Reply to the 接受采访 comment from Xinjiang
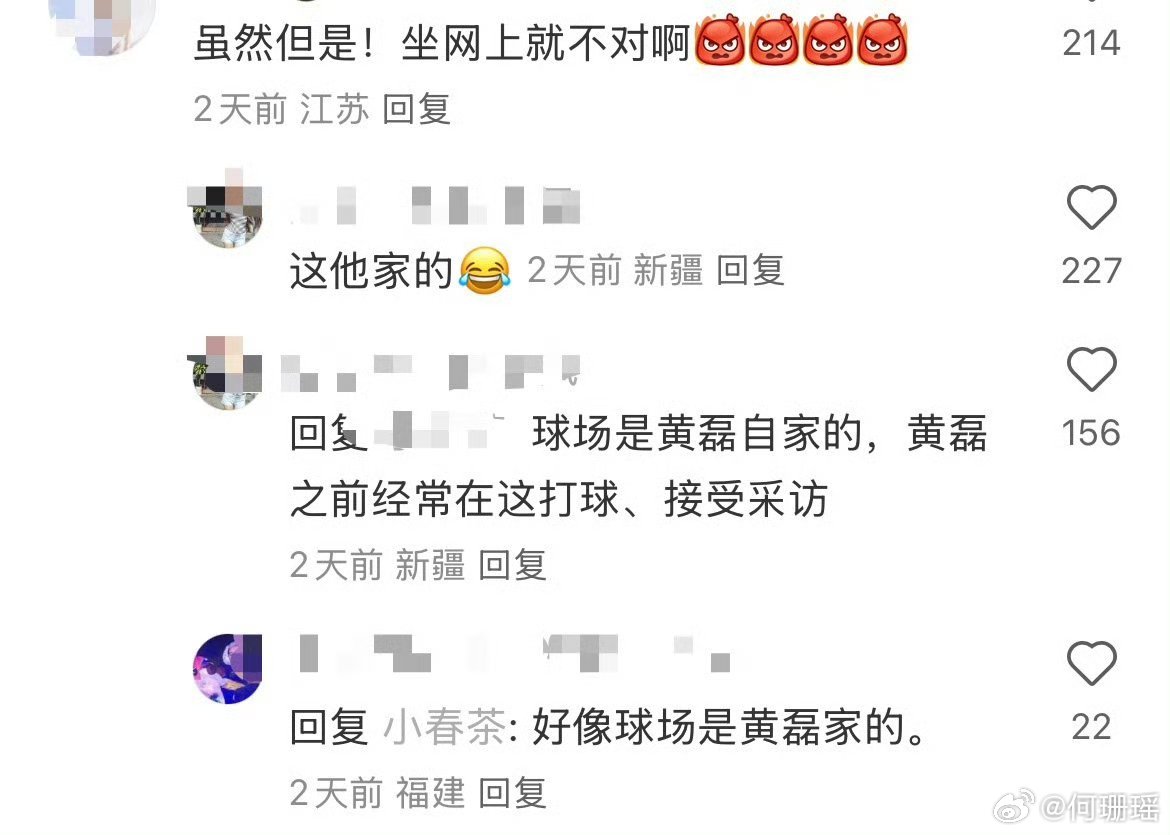1170x835 pixels. (512, 565)
